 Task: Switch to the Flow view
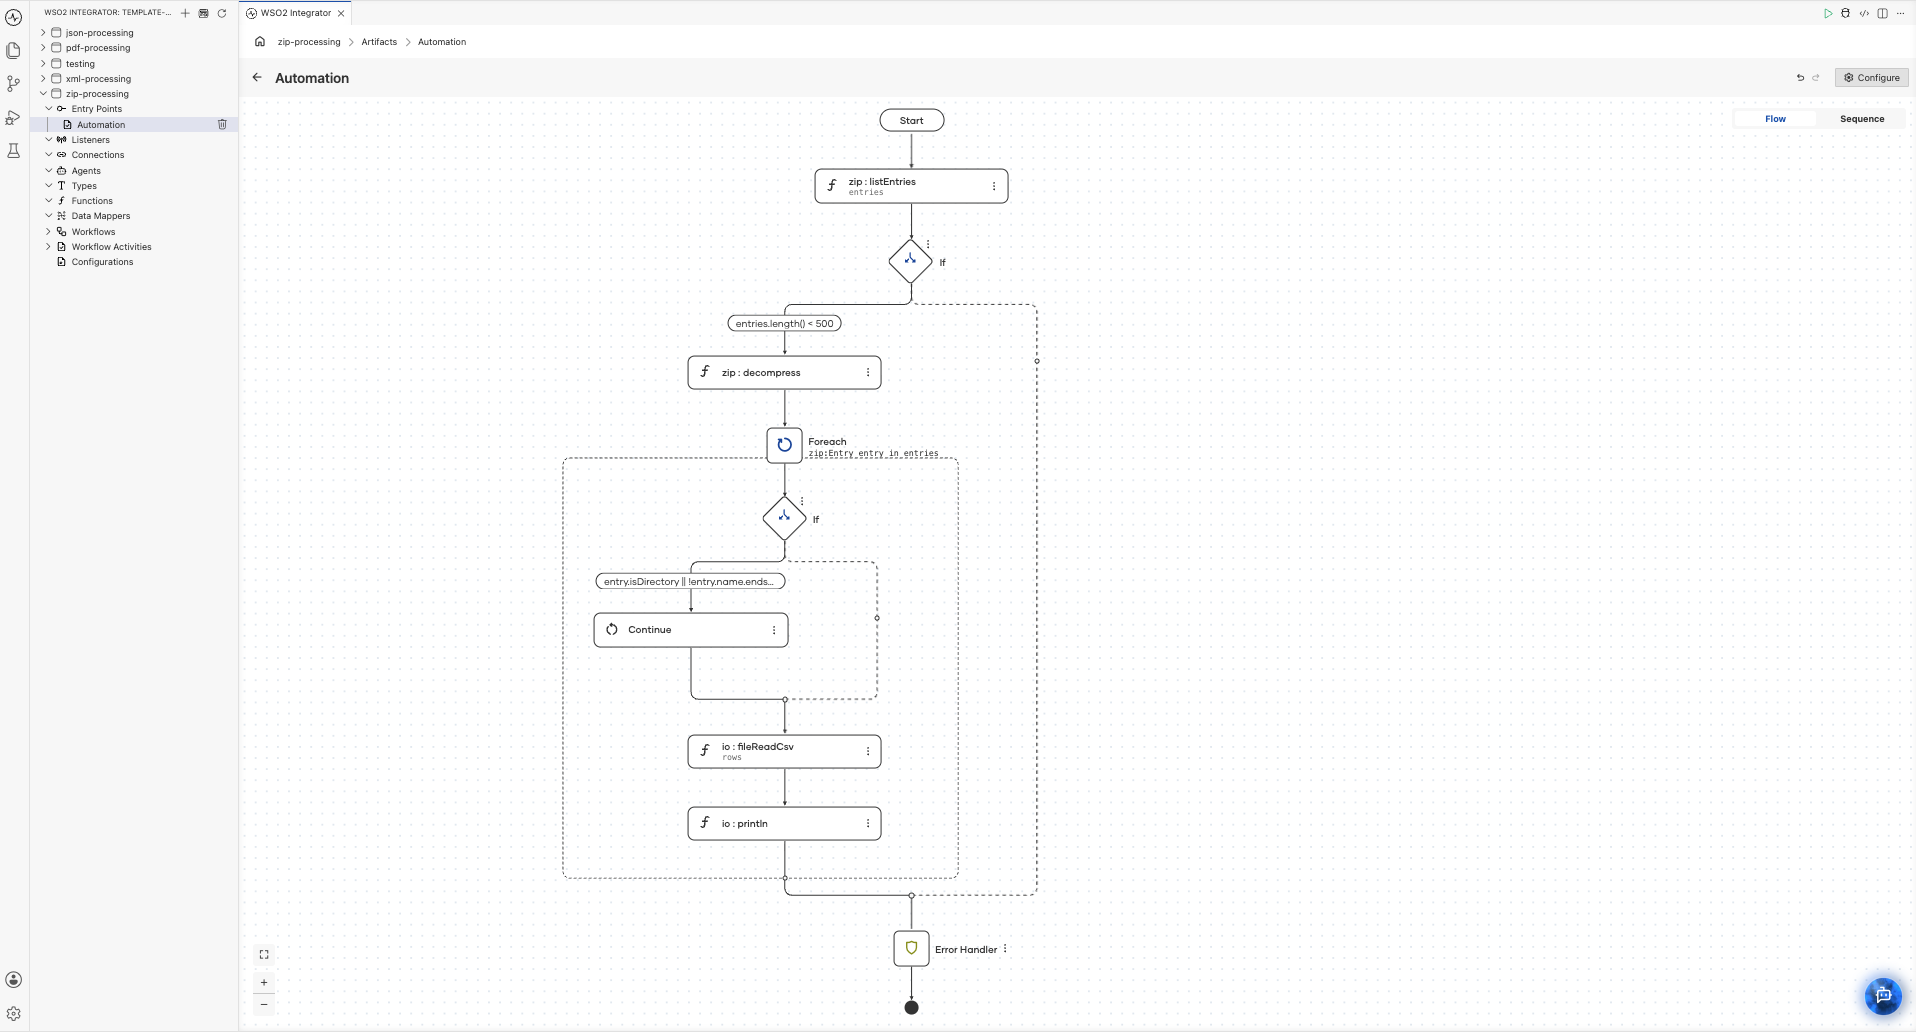(1775, 119)
